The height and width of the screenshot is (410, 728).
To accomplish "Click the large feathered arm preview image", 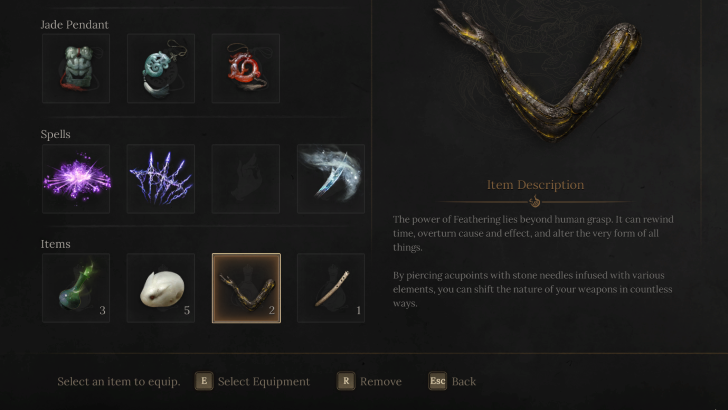I will 537,71.
